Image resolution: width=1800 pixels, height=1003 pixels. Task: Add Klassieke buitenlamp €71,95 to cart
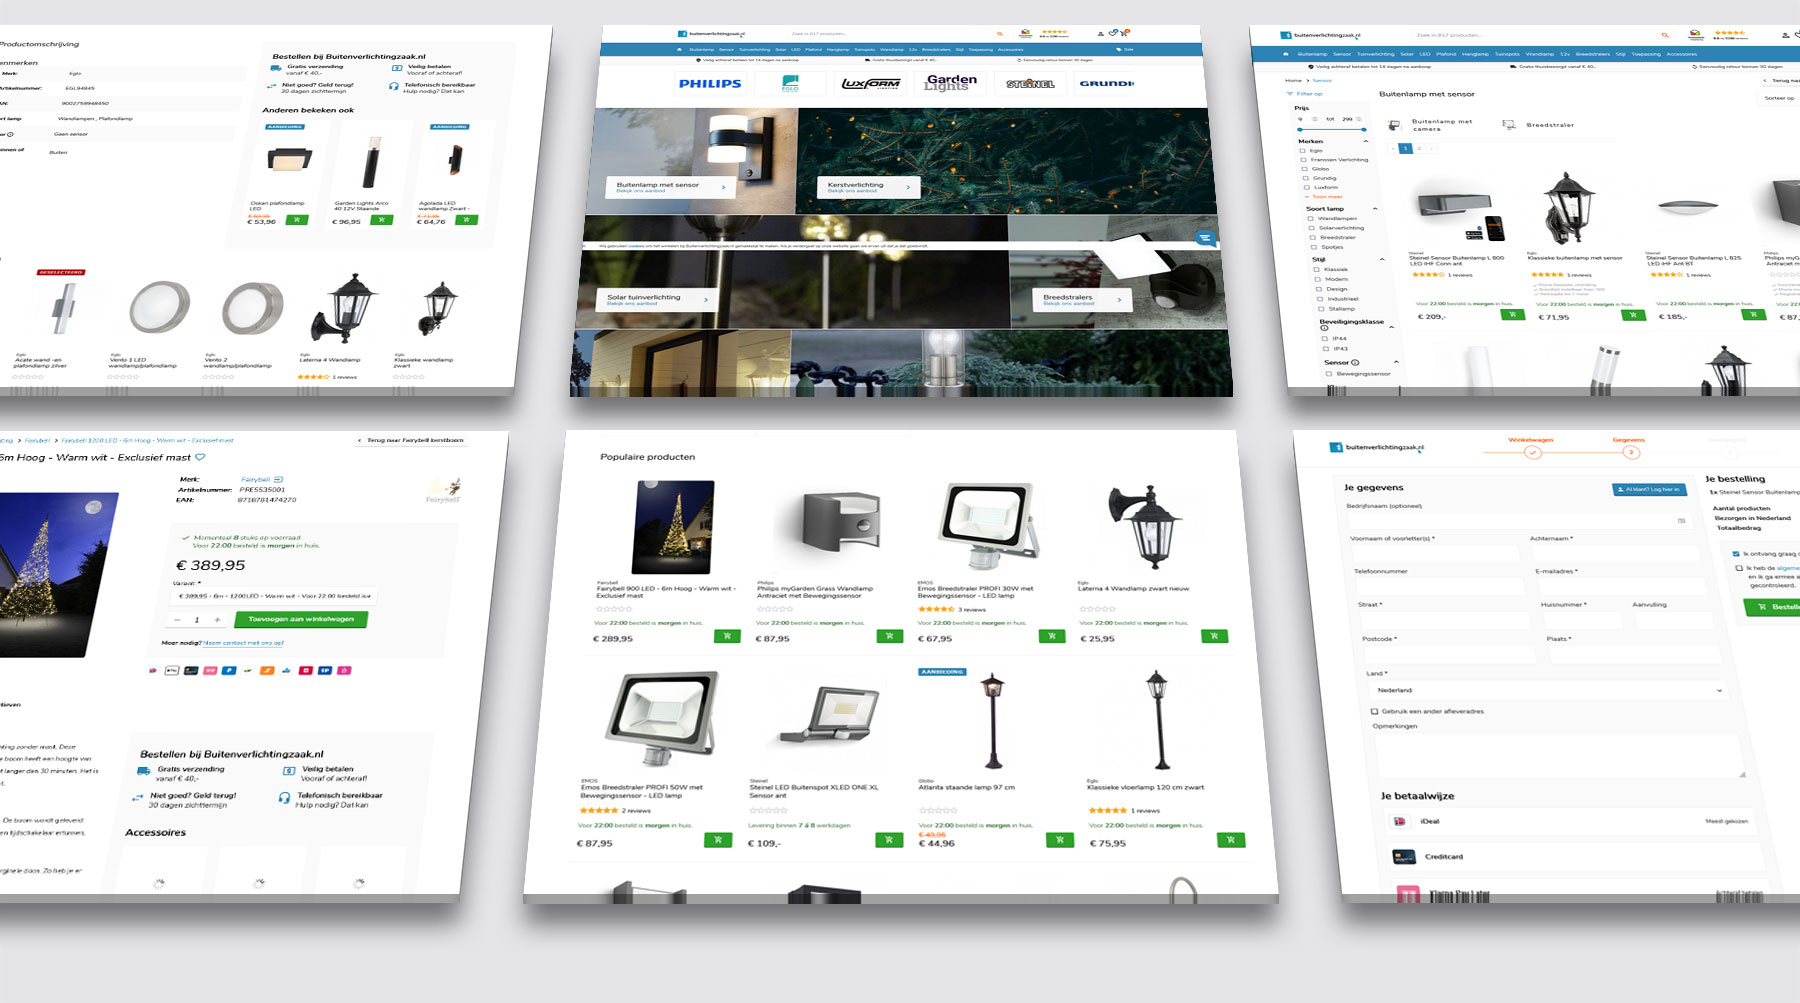click(1633, 315)
